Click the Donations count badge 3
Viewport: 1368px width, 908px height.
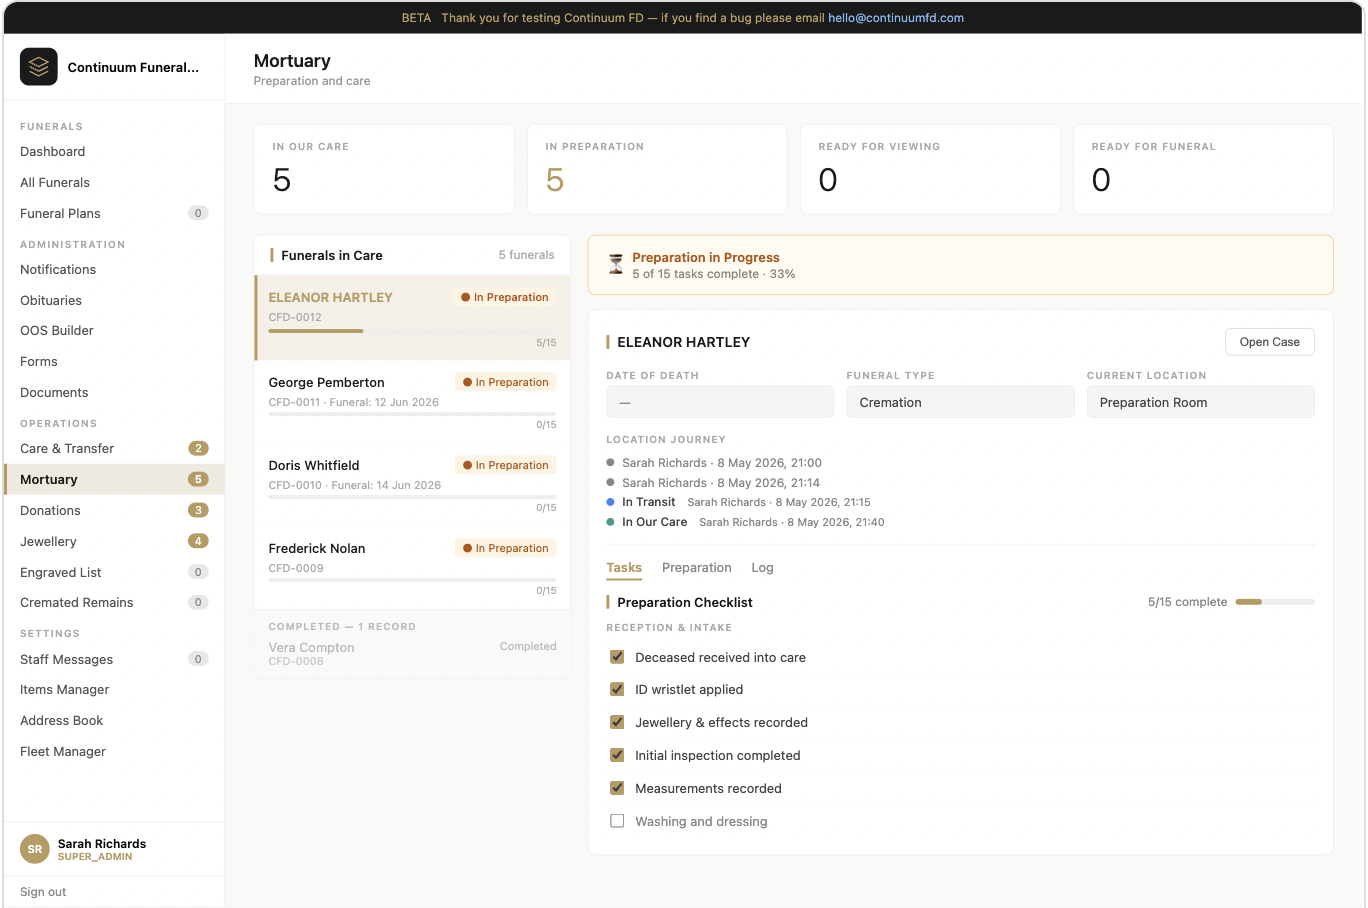(x=198, y=510)
